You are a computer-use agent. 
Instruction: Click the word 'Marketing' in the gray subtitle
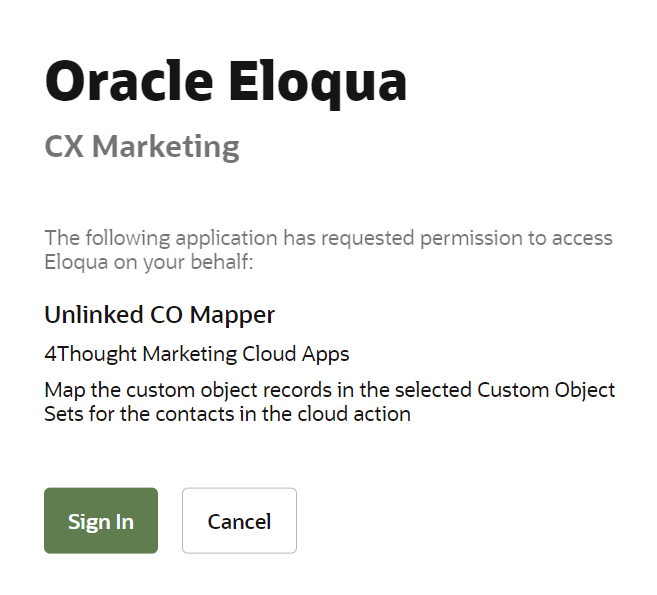[166, 147]
